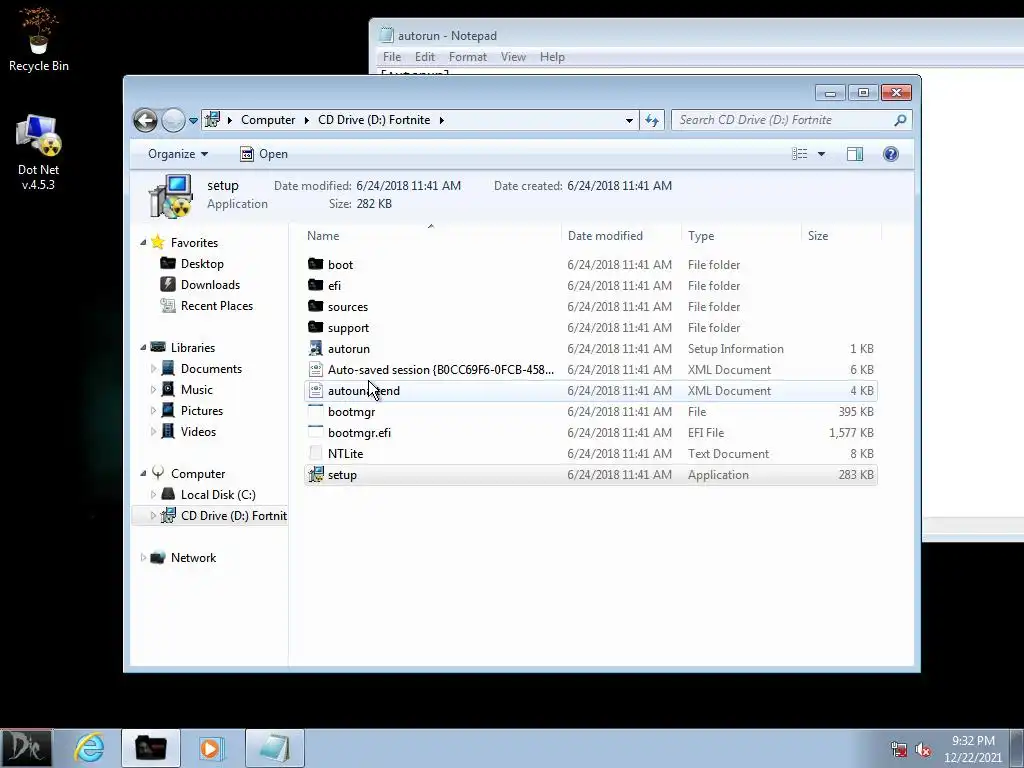The image size is (1024, 768).
Task: Select the support folder icon
Action: (315, 327)
